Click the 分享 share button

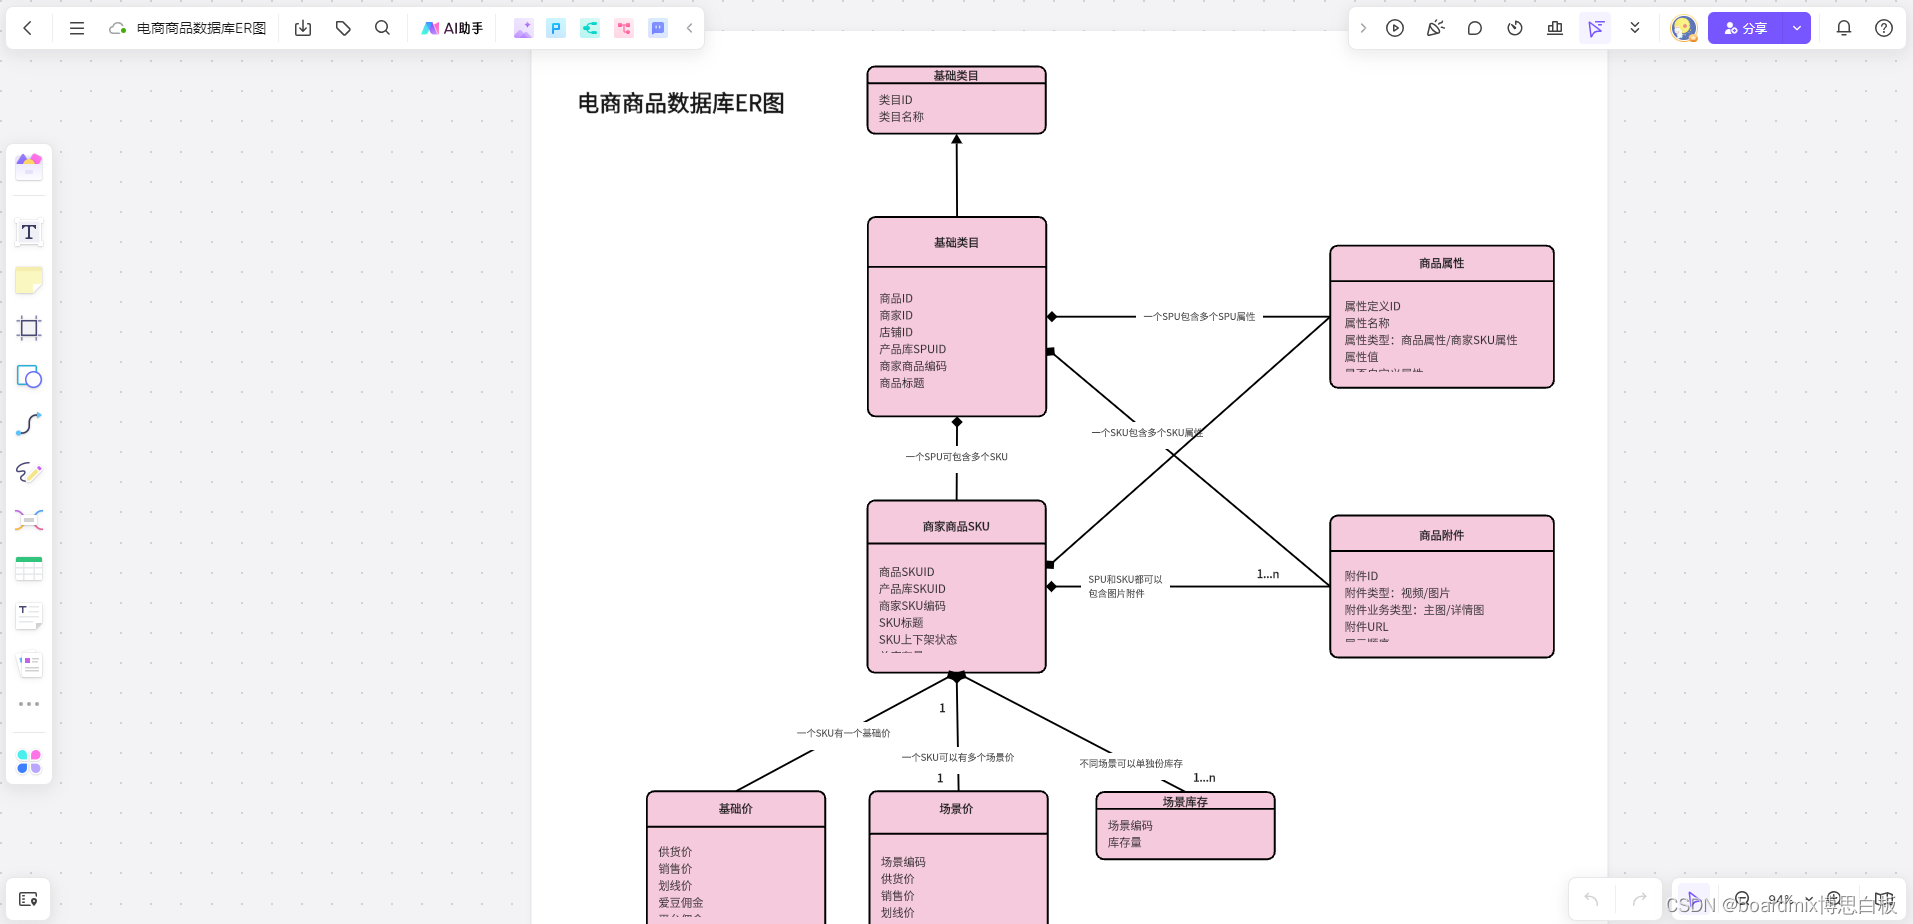[x=1746, y=28]
